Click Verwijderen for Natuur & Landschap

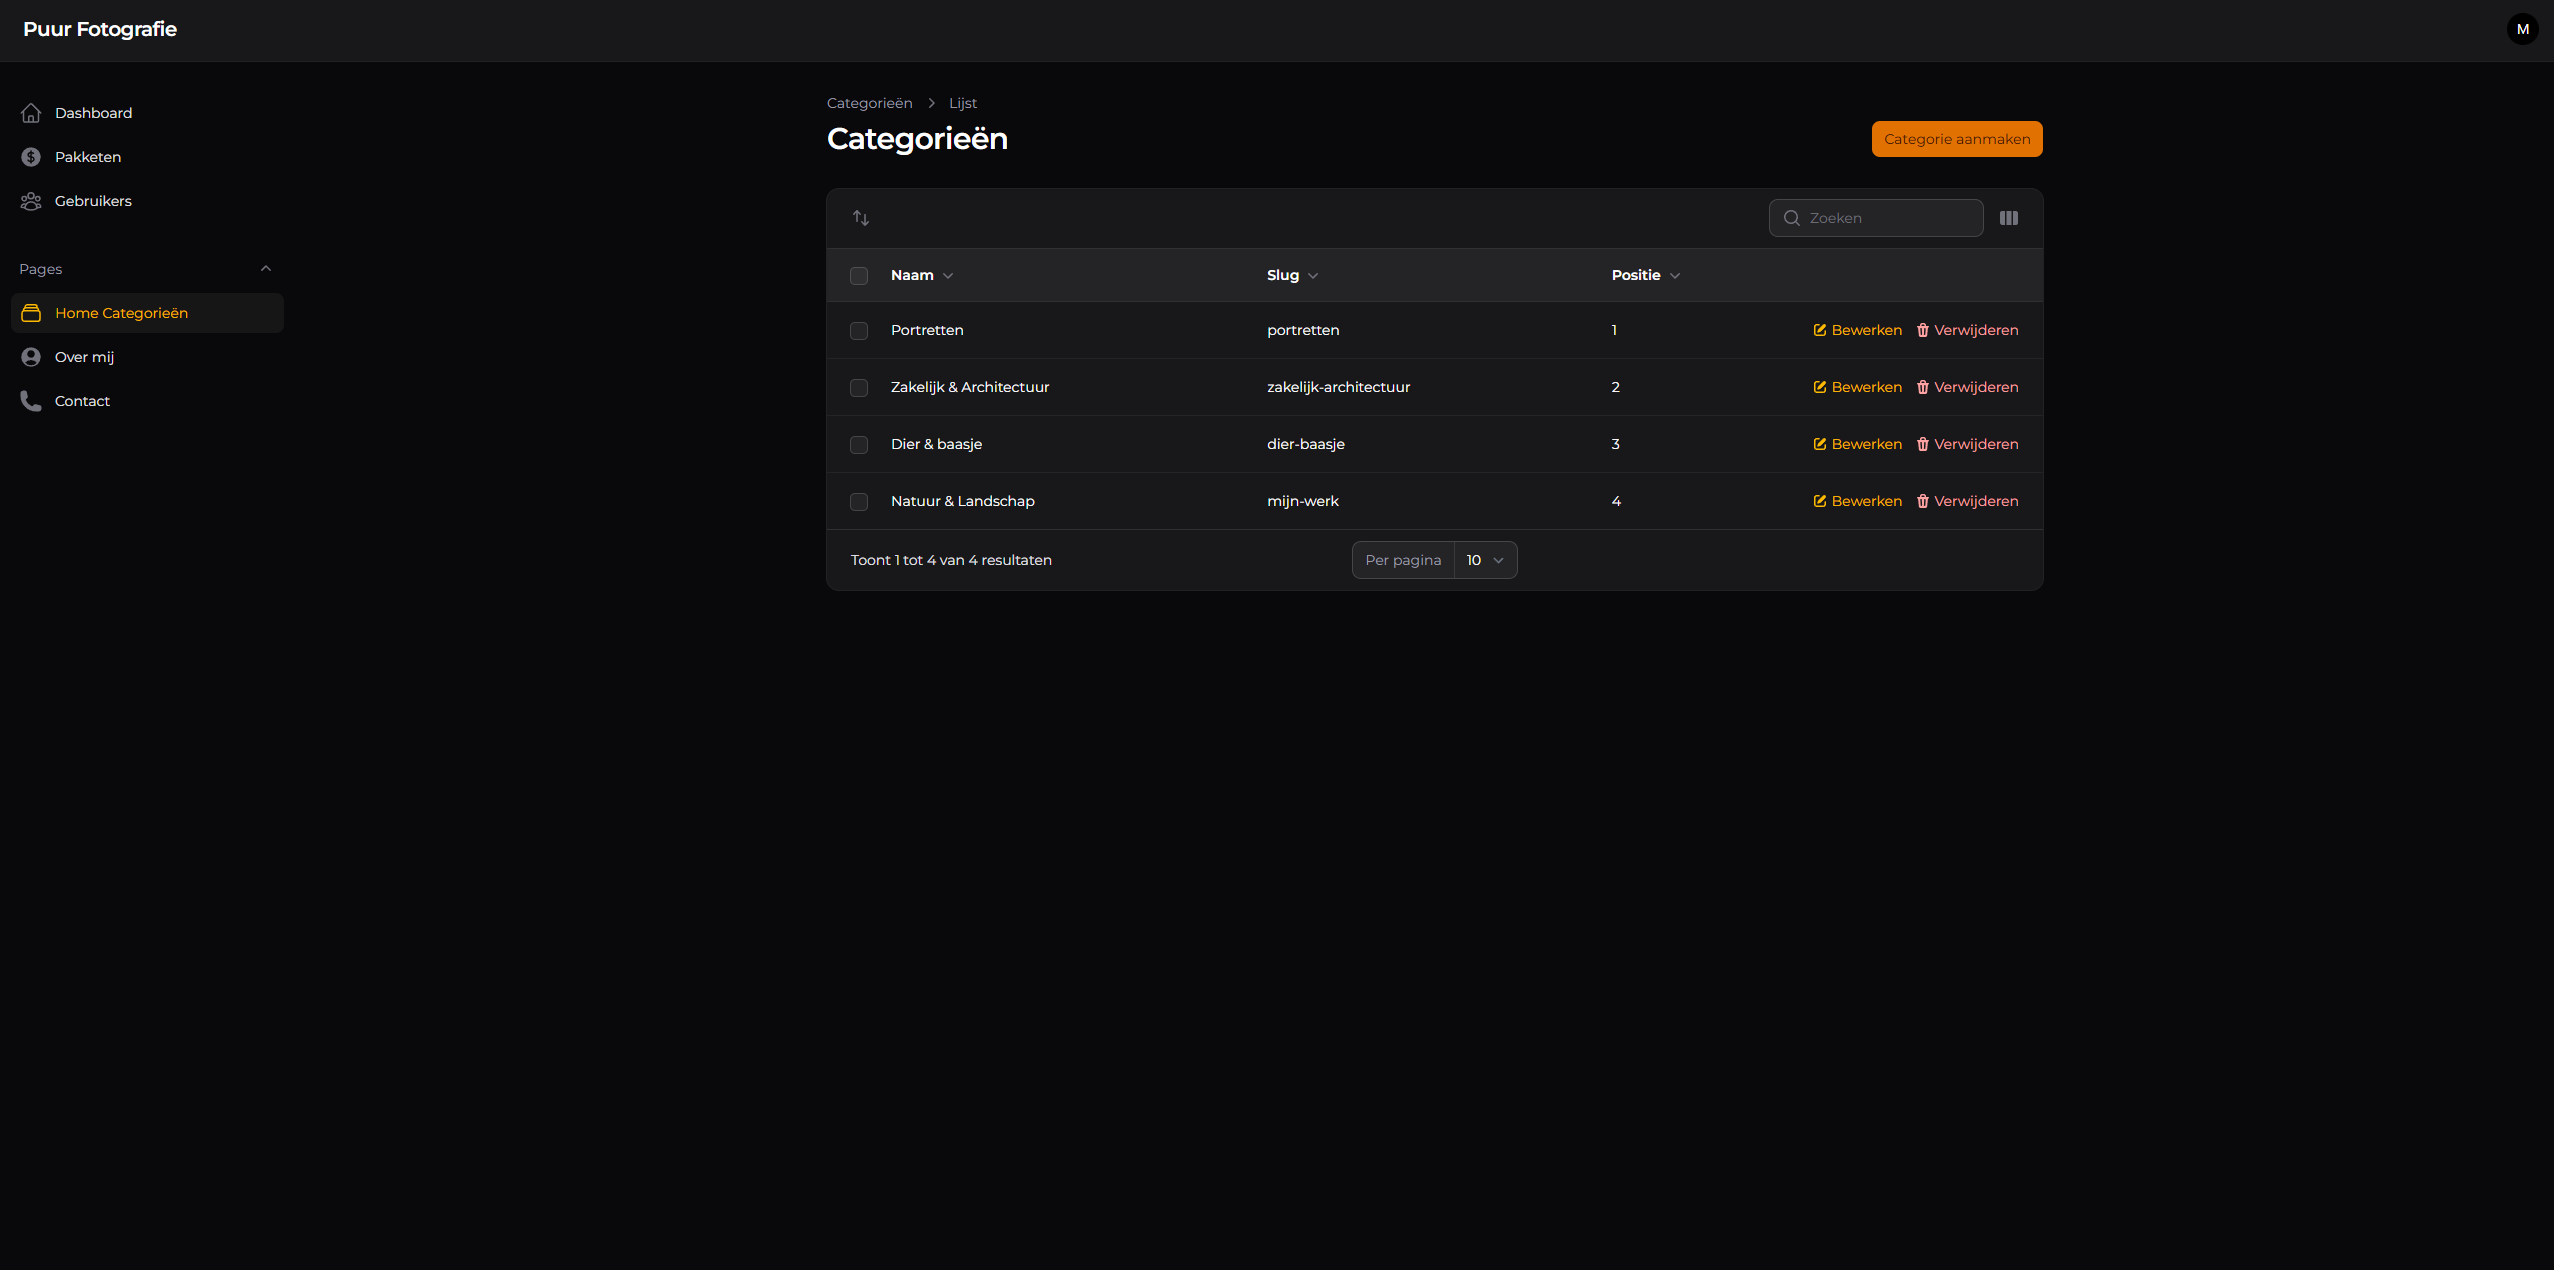tap(1967, 501)
